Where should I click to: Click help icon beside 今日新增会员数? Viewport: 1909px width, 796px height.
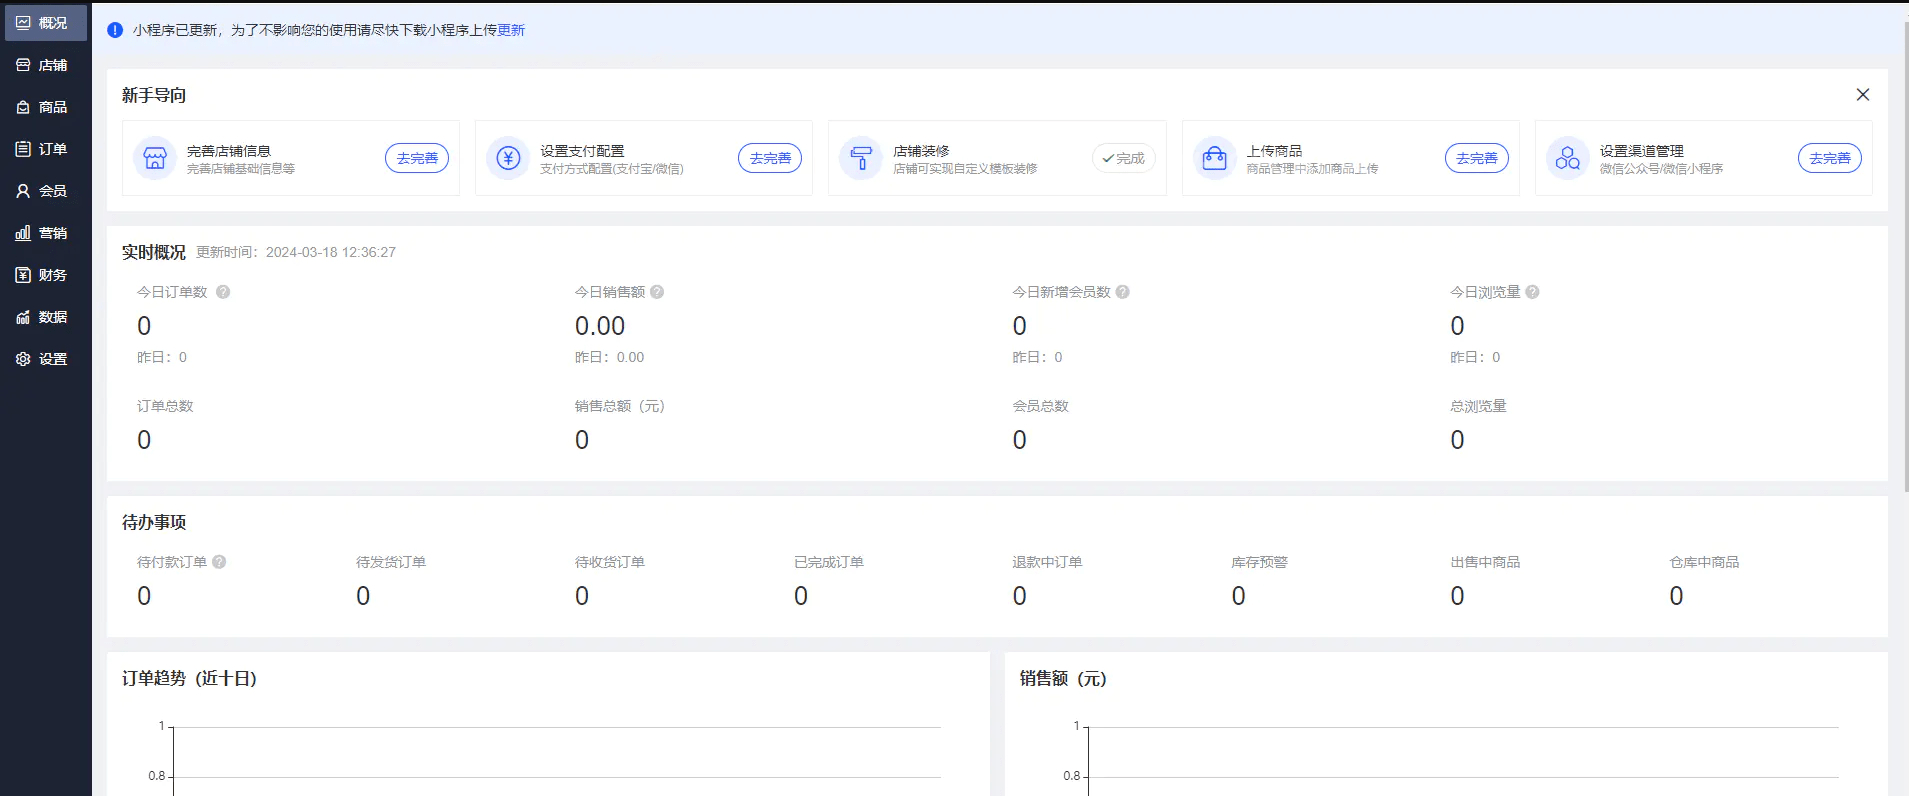click(1123, 292)
